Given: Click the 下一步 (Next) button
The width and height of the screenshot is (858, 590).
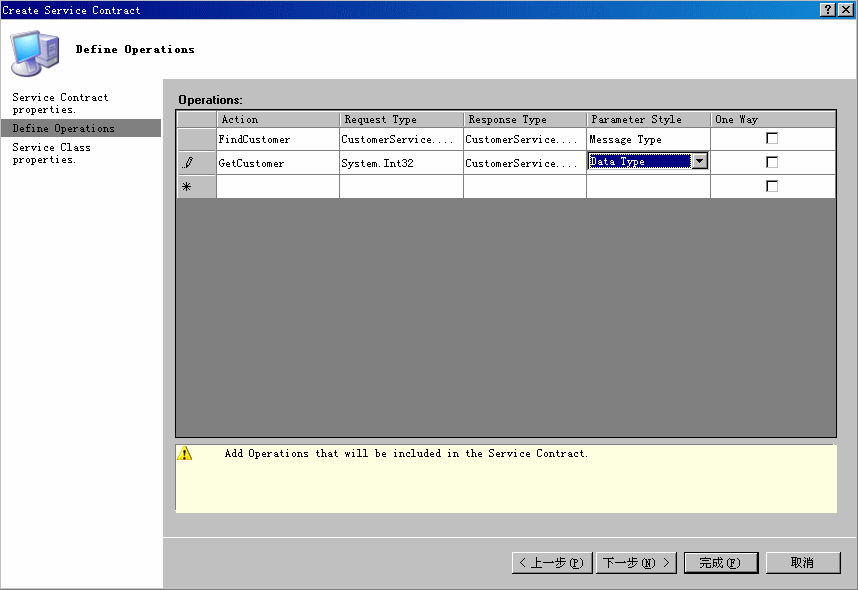Looking at the screenshot, I should (637, 563).
